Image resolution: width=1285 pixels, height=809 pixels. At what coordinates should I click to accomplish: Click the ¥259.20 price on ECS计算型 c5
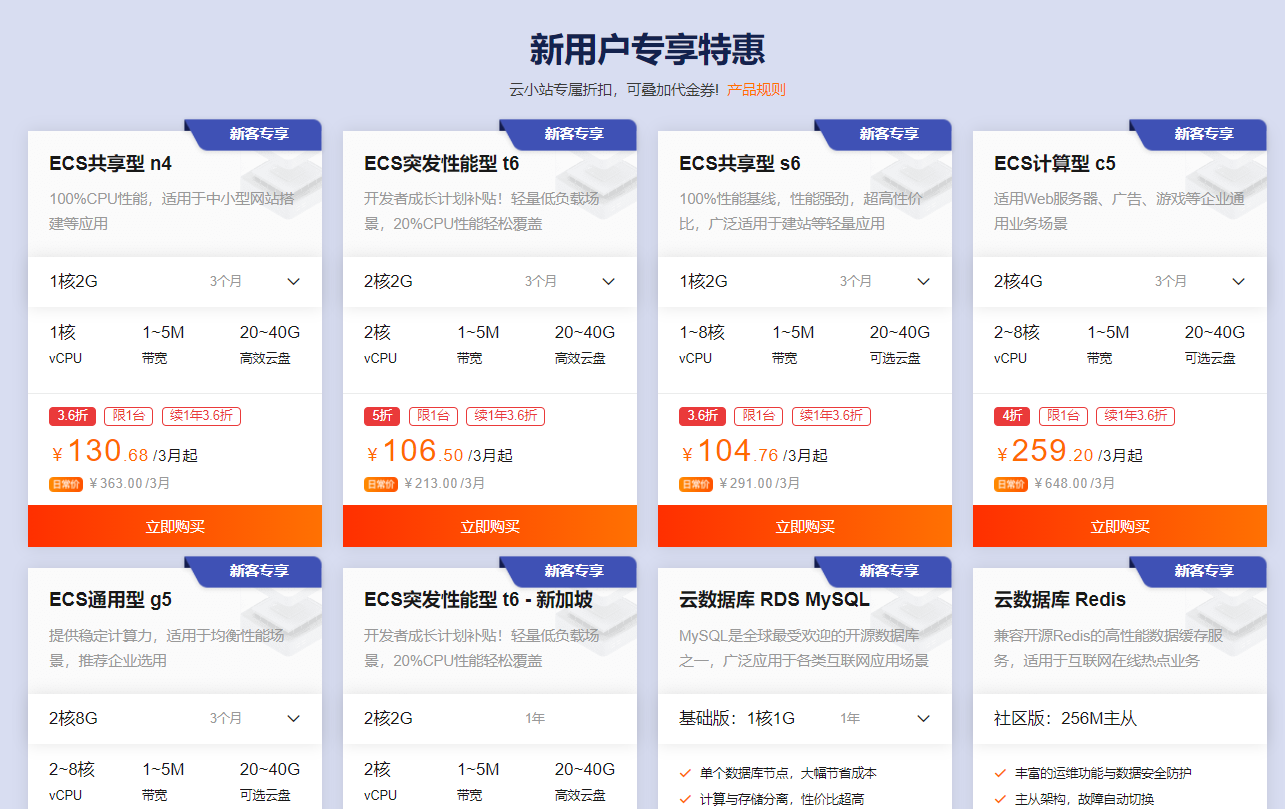(x=1045, y=453)
